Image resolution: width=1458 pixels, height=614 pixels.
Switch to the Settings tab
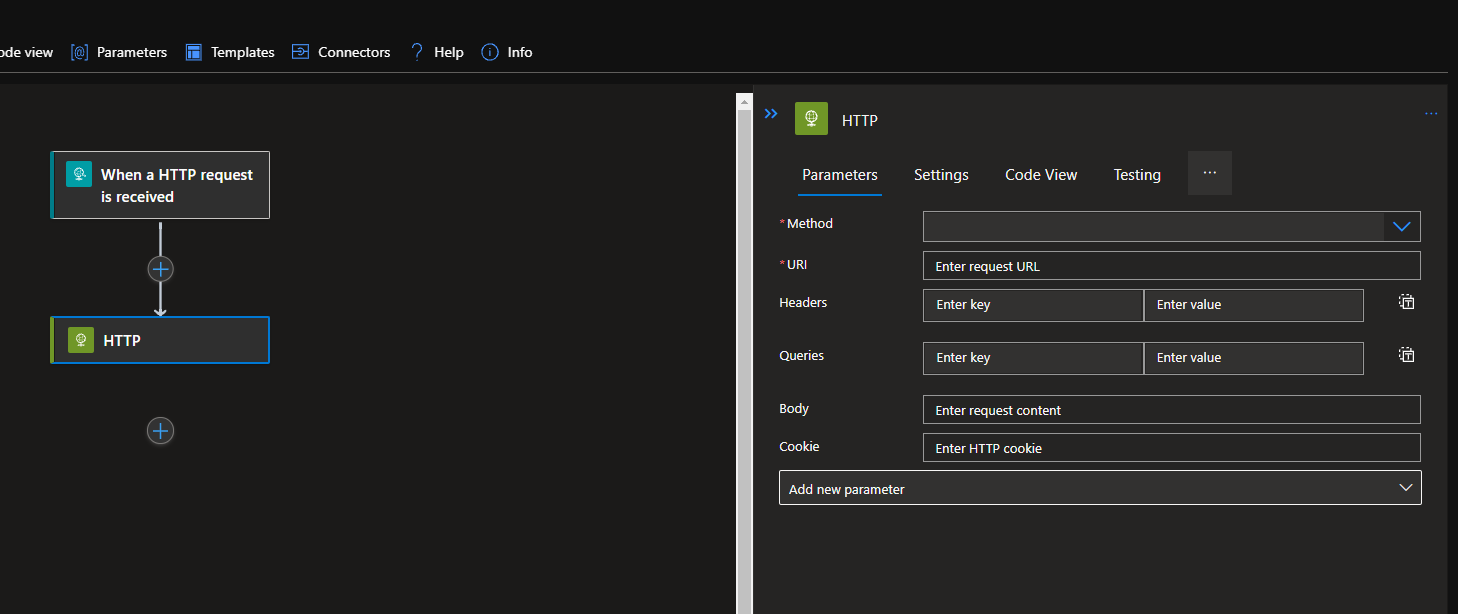940,174
